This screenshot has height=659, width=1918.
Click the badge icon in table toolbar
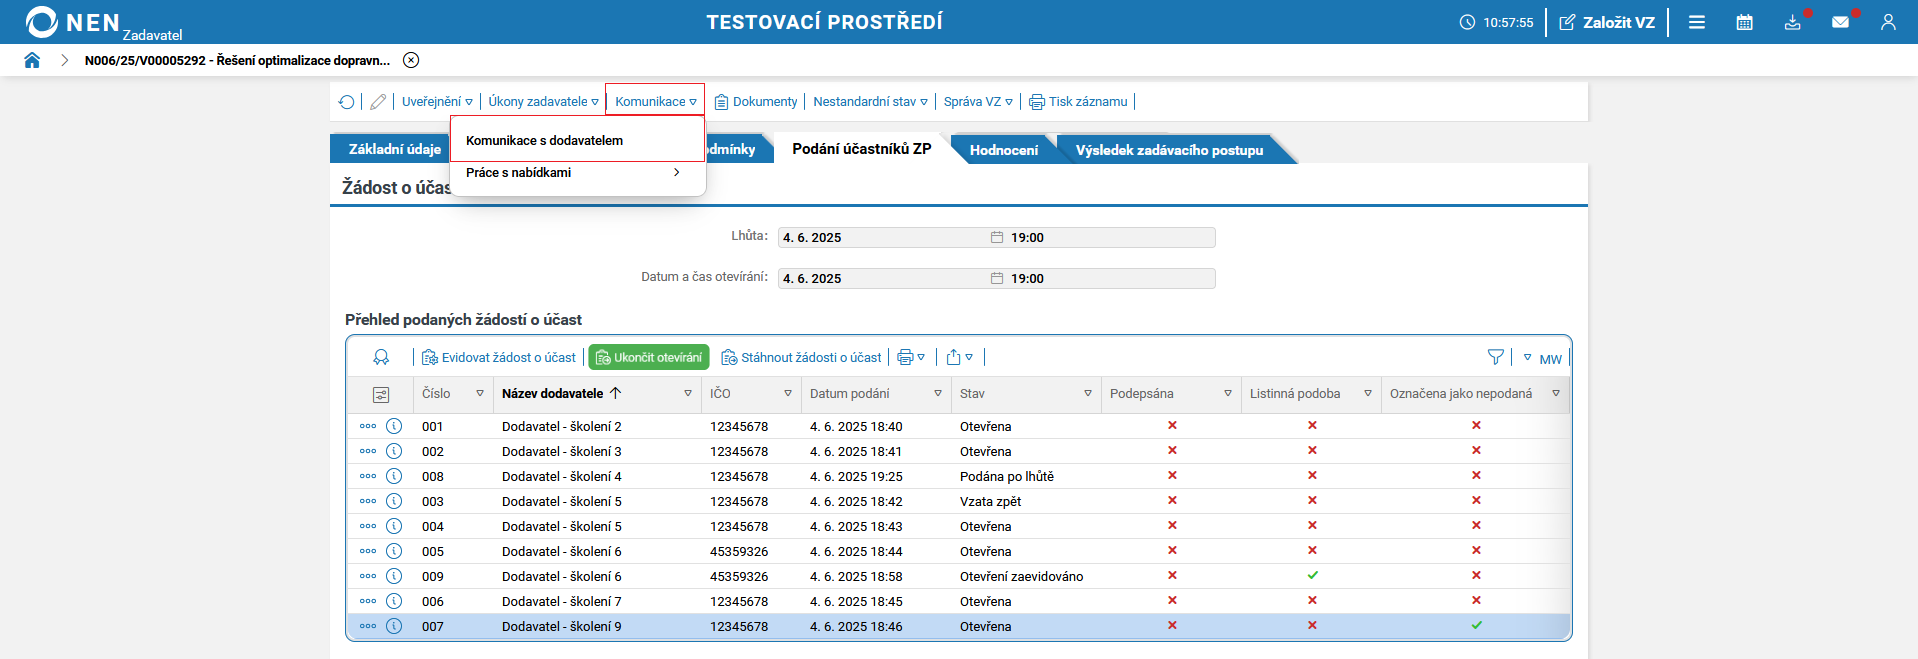[381, 357]
